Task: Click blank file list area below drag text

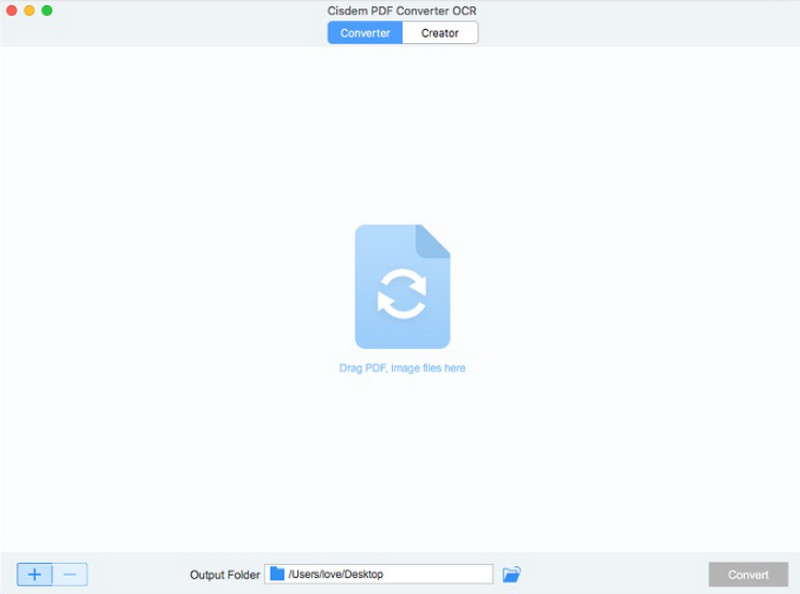Action: tap(402, 460)
